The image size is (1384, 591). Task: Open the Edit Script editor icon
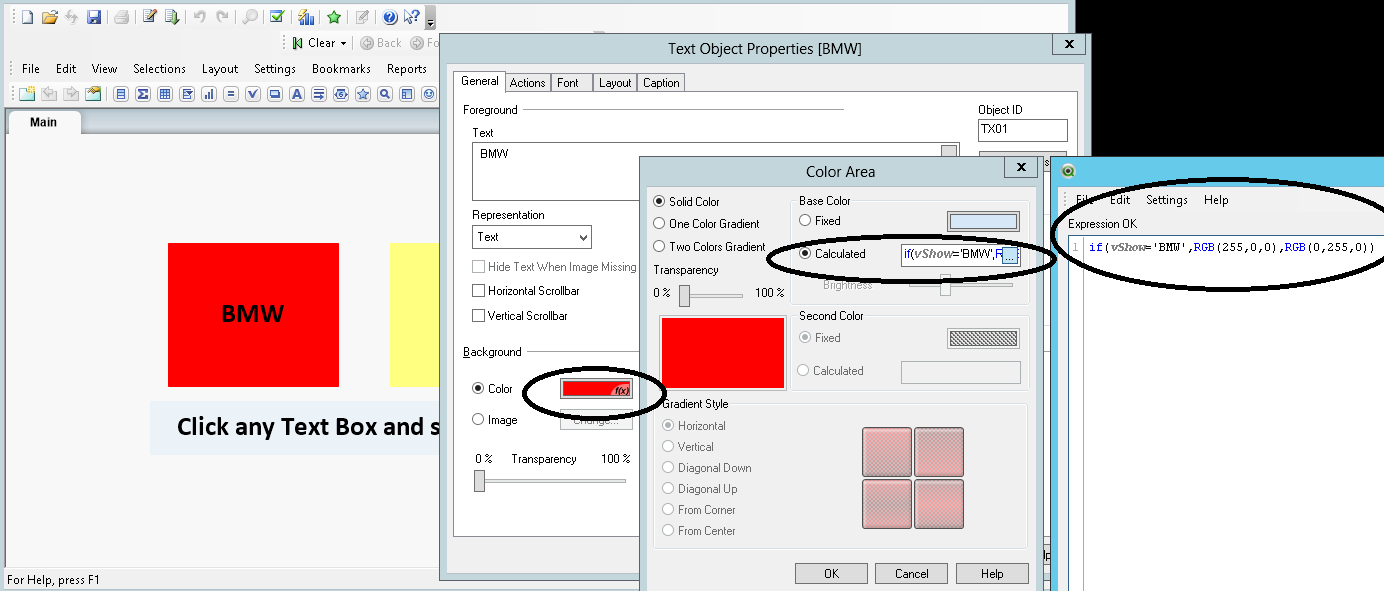tap(150, 16)
